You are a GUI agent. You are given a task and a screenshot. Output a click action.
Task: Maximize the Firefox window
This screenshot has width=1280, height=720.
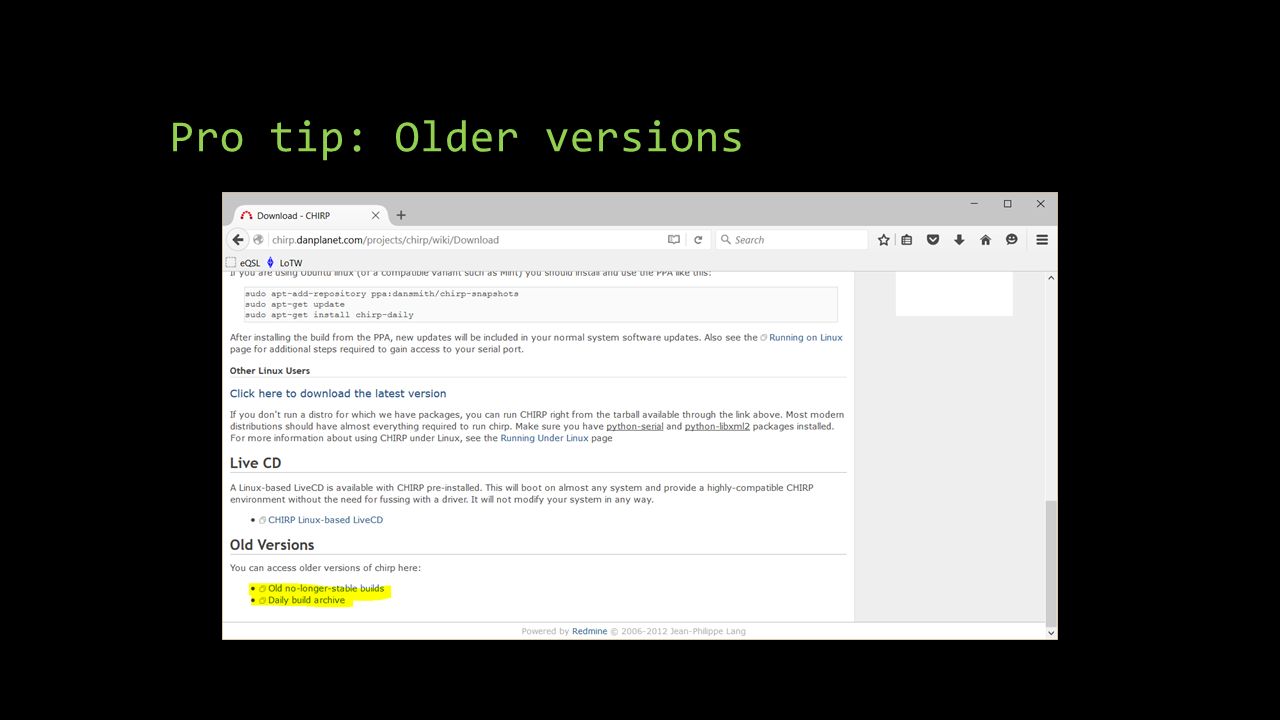coord(1007,204)
